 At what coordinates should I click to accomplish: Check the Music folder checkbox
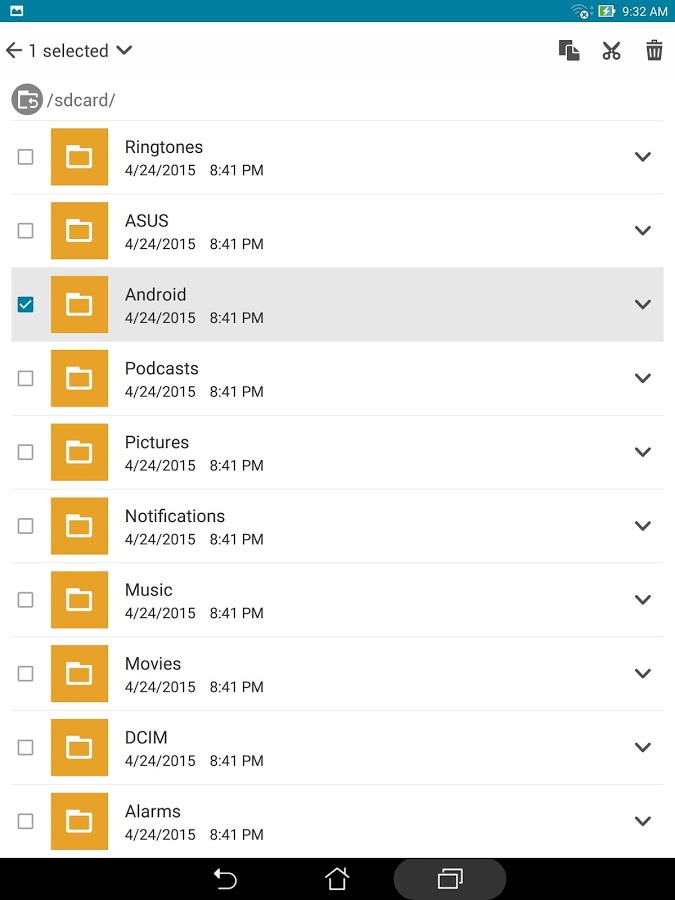[25, 600]
